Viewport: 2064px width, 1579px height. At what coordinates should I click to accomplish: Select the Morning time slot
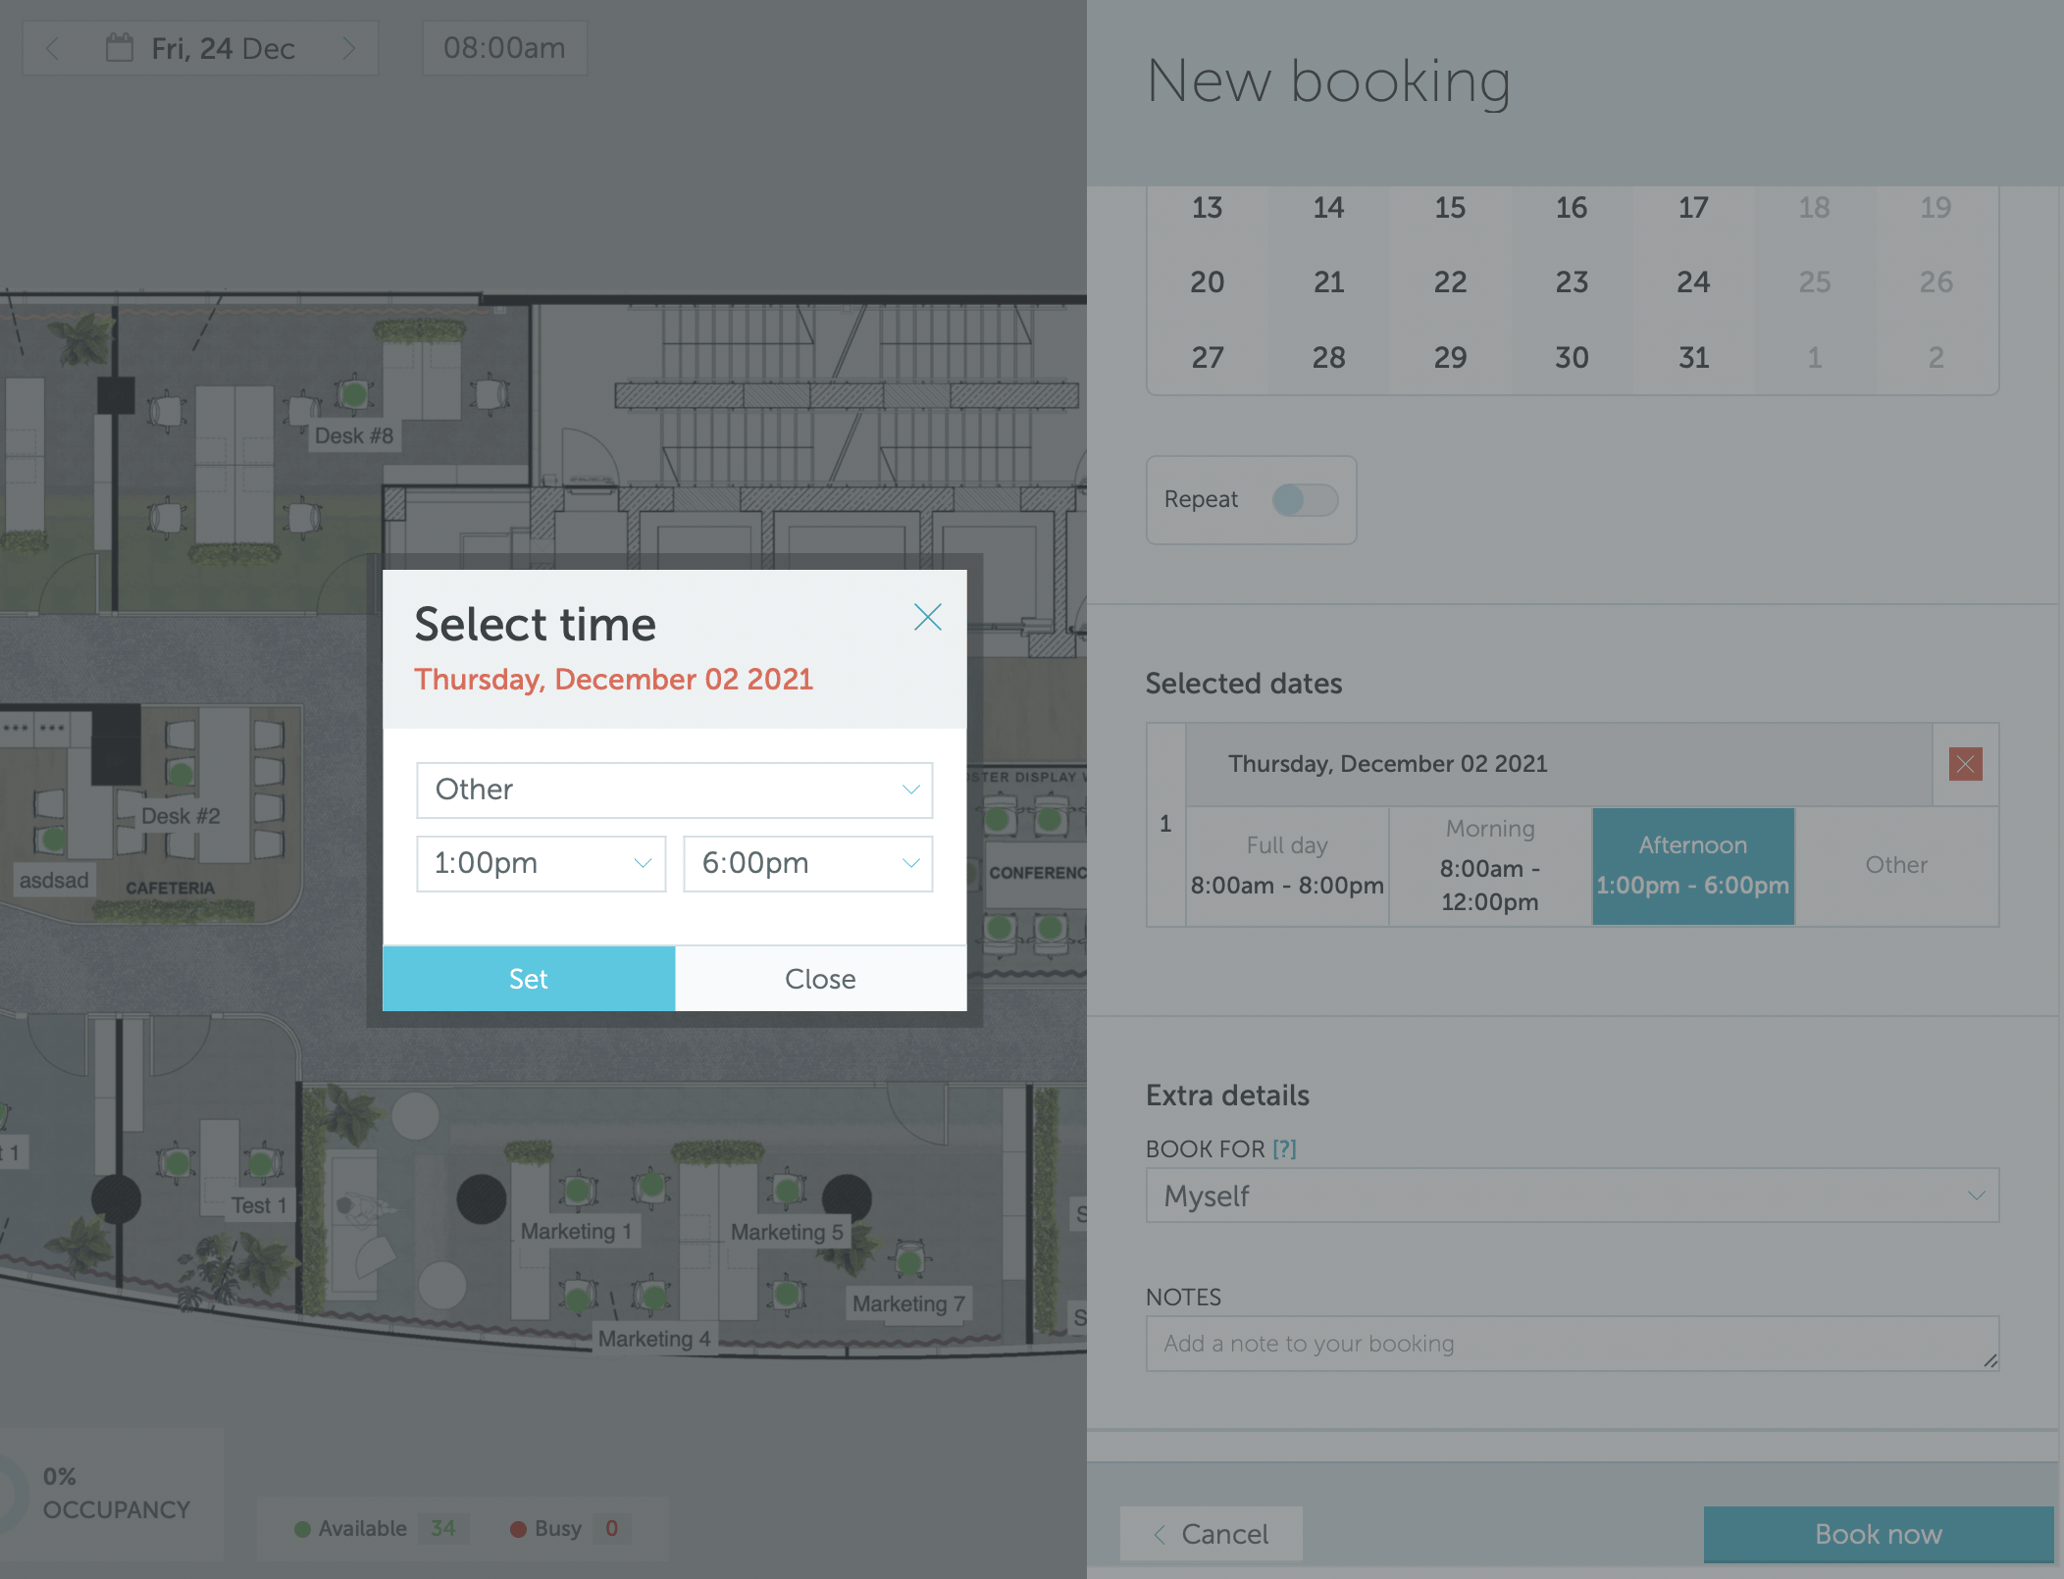pos(1489,866)
